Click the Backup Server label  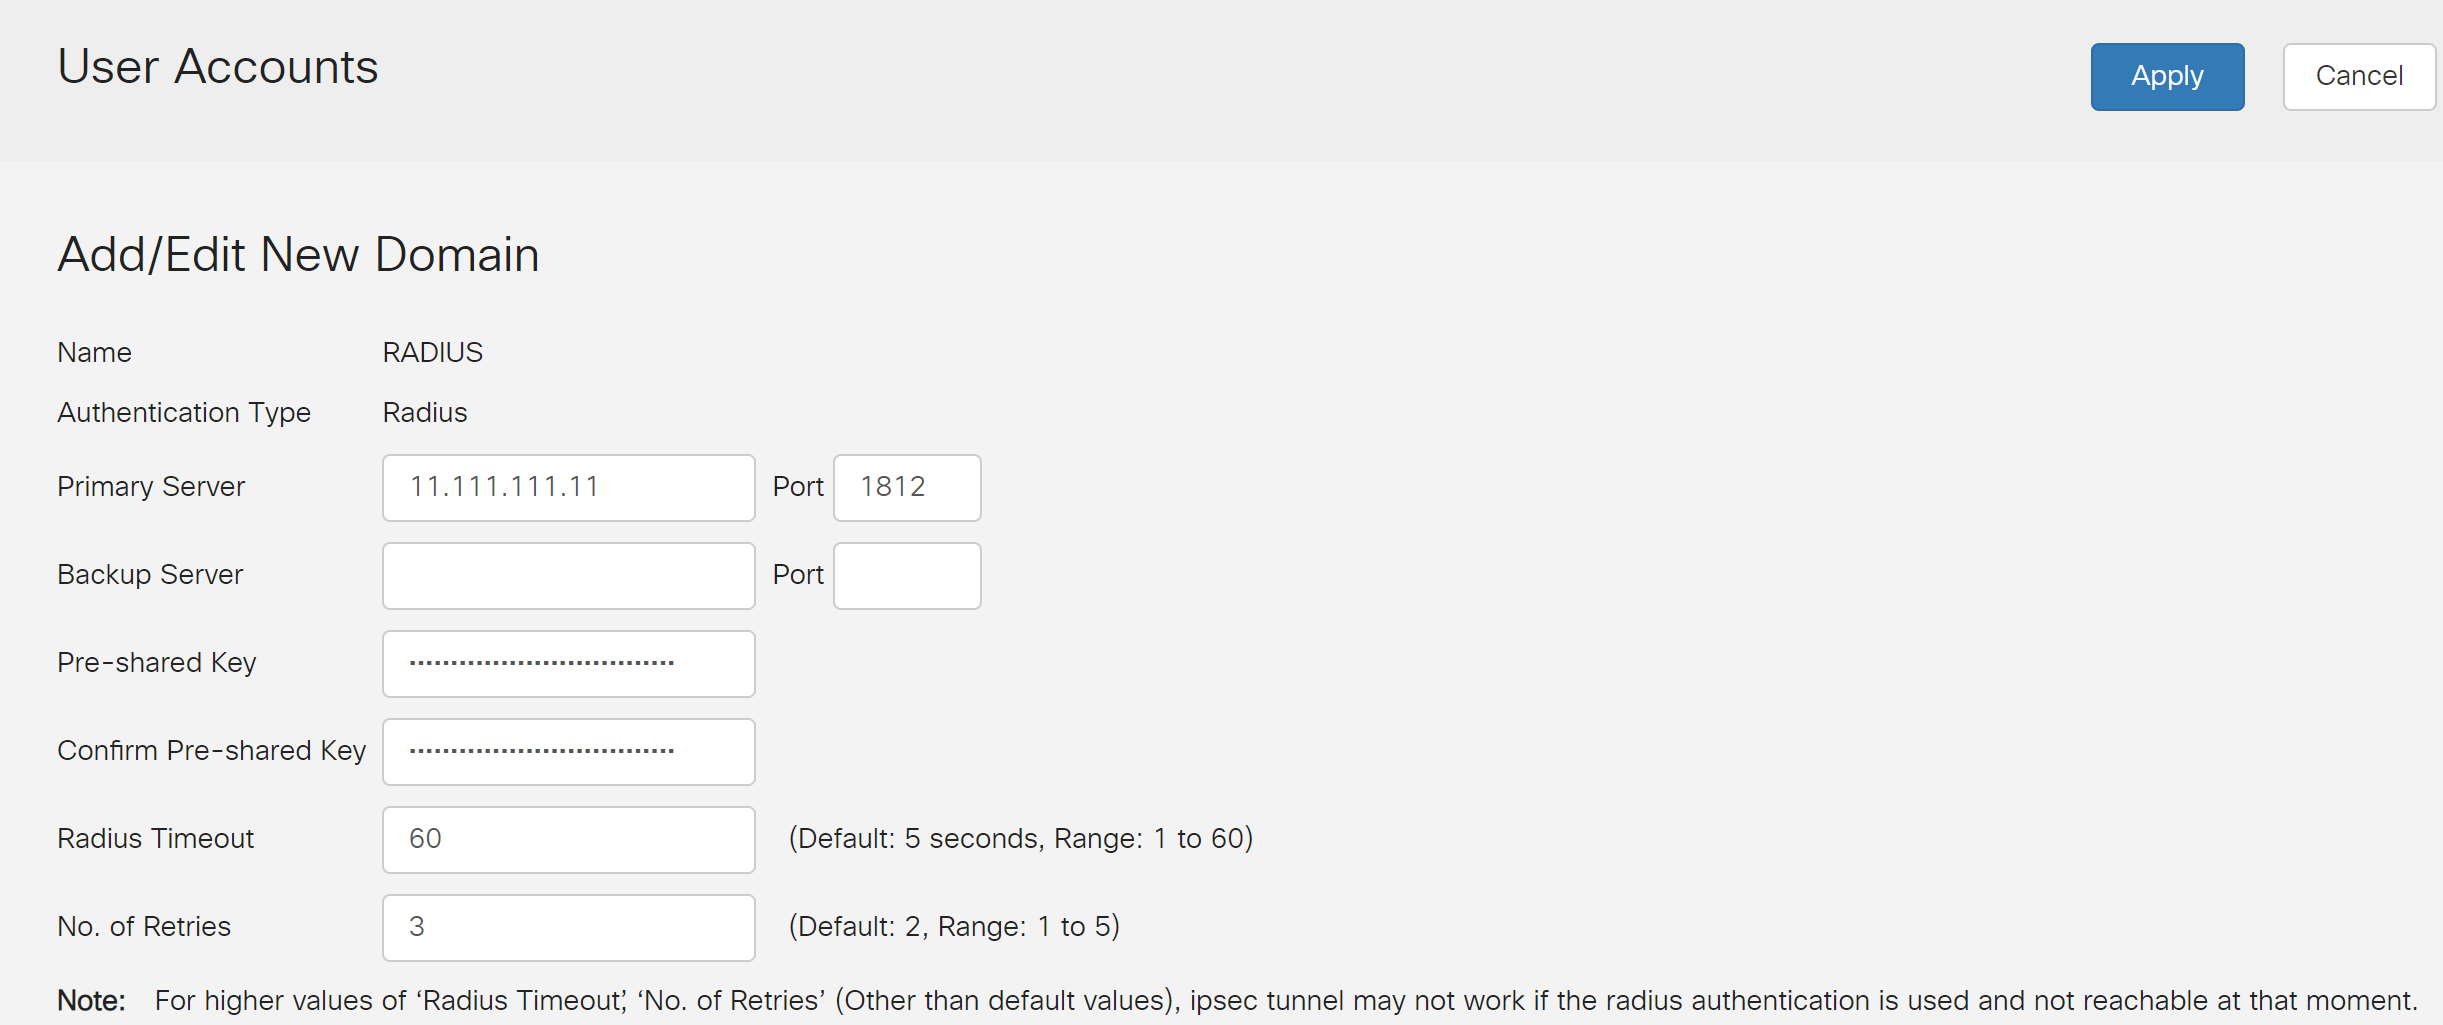pos(150,575)
